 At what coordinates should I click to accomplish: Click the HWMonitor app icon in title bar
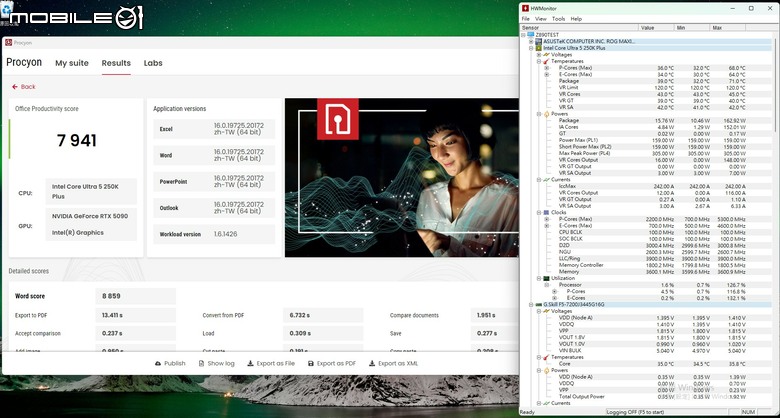tap(525, 8)
